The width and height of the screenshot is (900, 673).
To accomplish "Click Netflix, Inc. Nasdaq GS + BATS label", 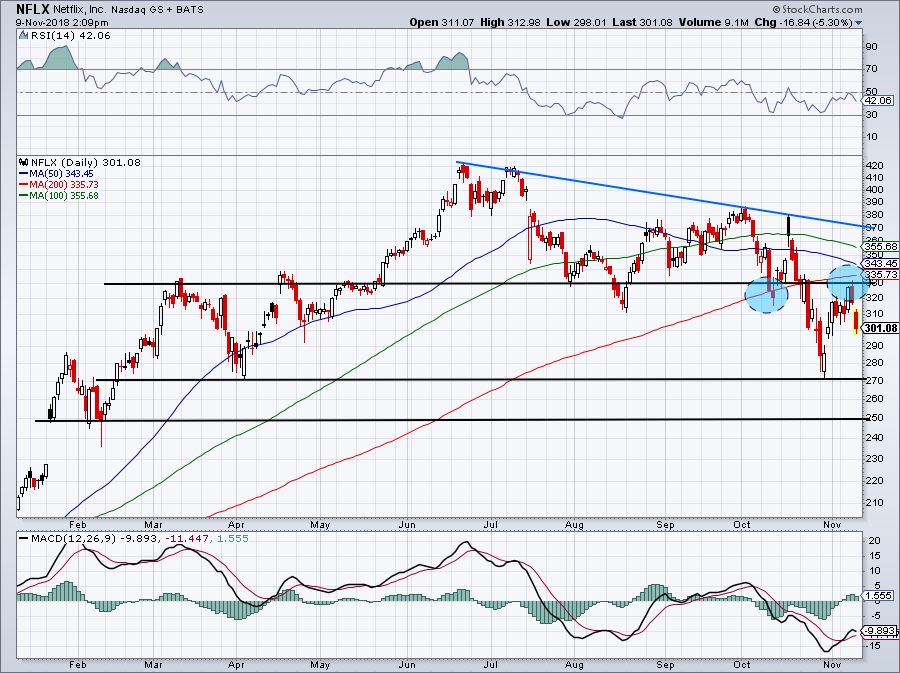I will coord(128,10).
